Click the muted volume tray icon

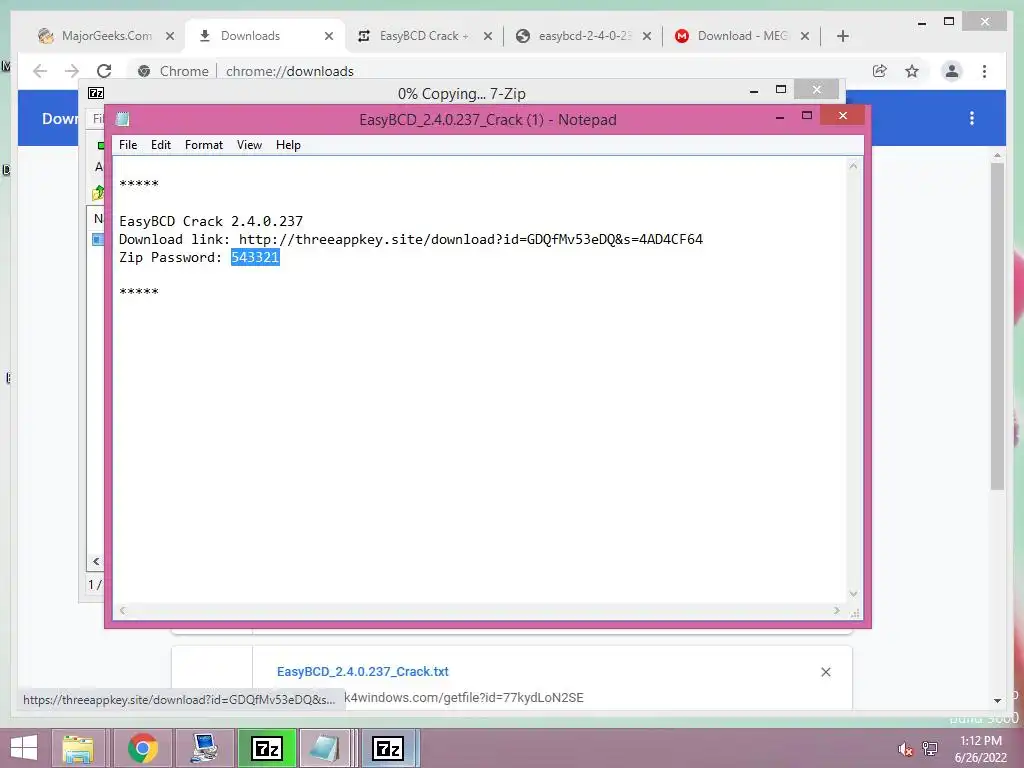click(905, 749)
